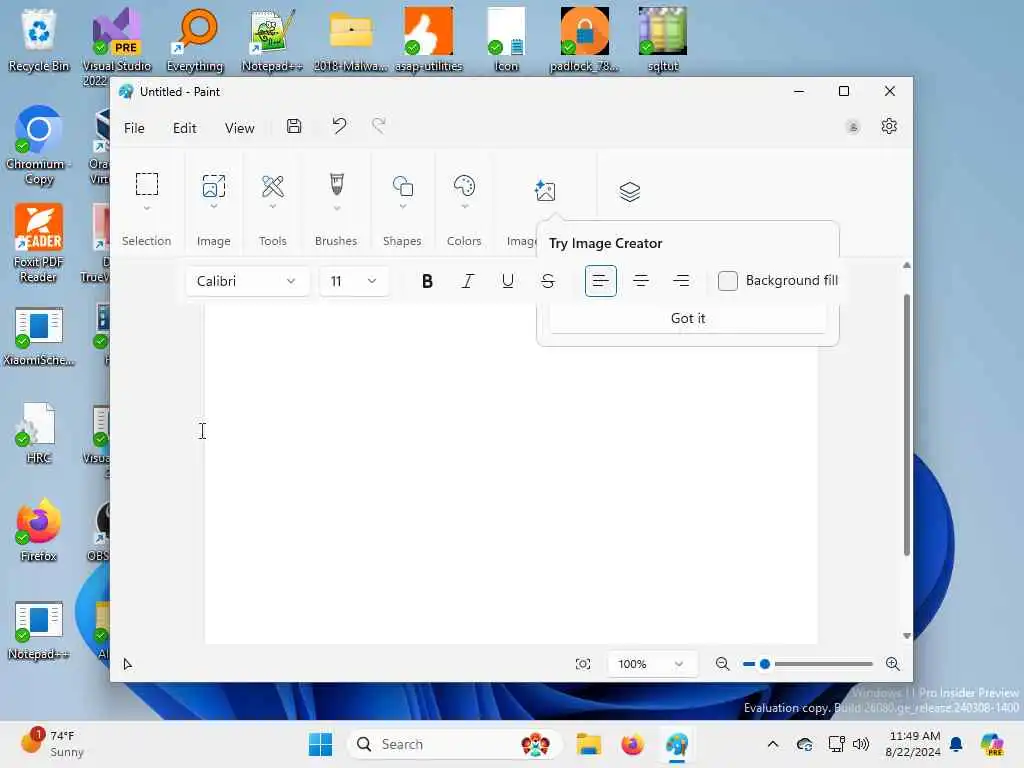Expand the Tools options chevron

(x=273, y=206)
